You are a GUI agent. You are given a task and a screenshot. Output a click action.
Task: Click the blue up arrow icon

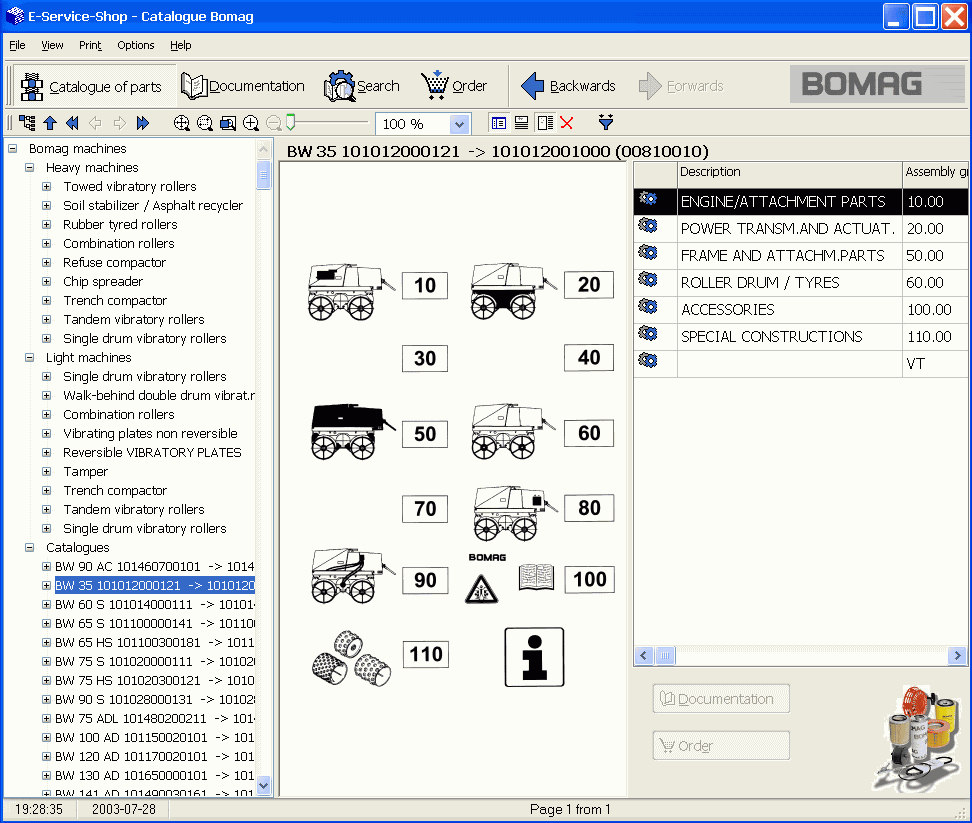pyautogui.click(x=50, y=123)
